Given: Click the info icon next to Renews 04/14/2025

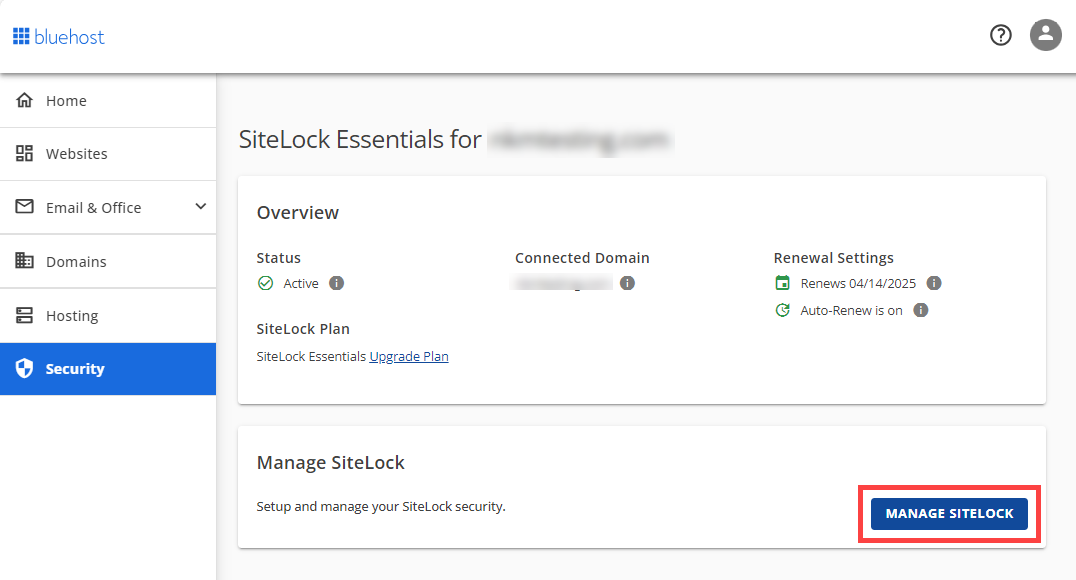Looking at the screenshot, I should click(934, 283).
